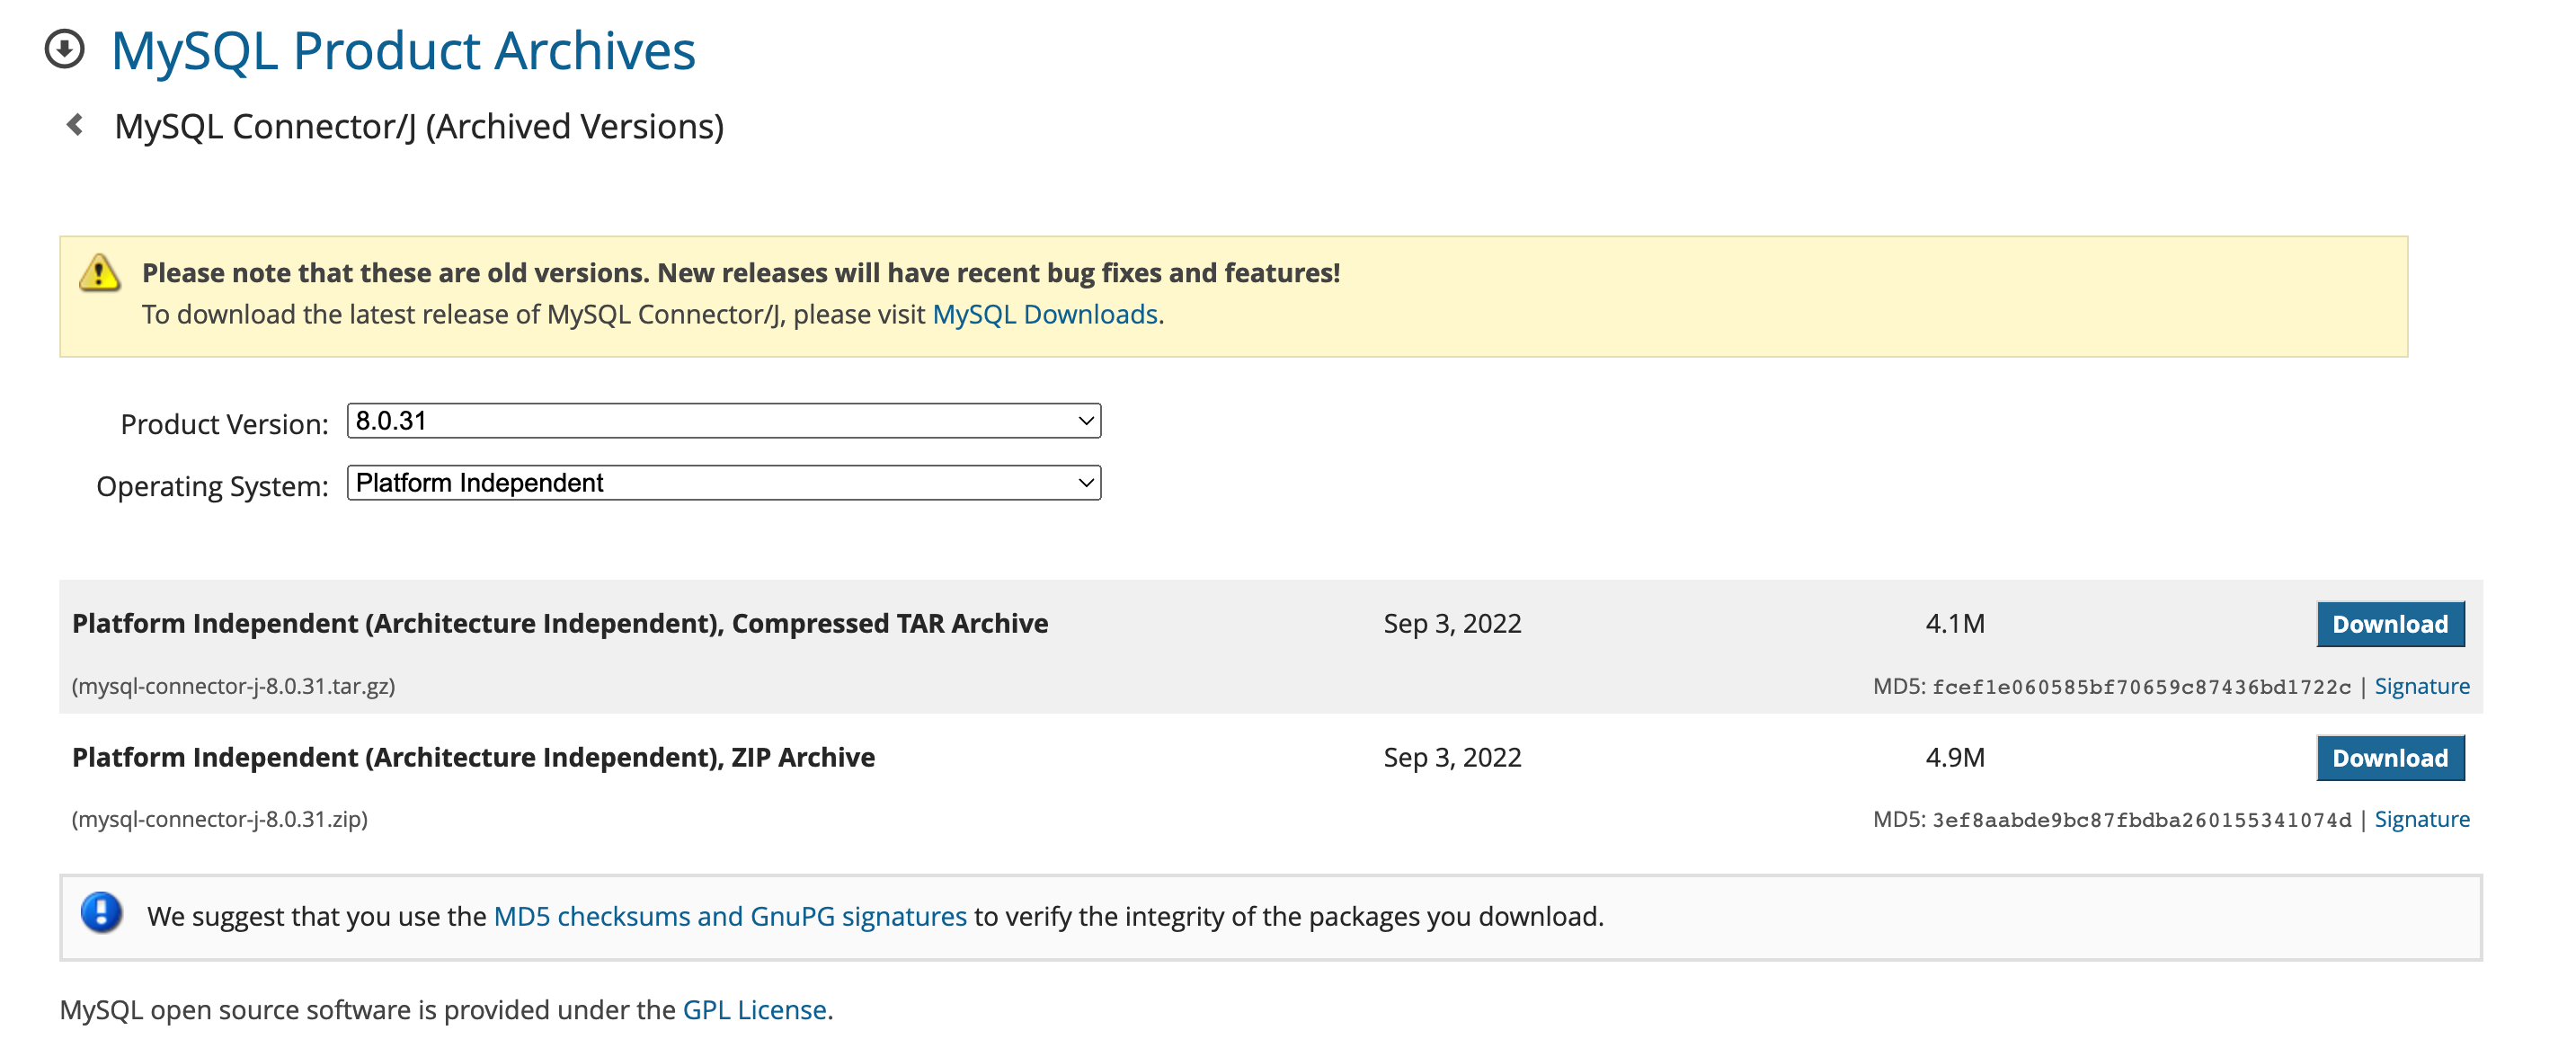2576x1048 pixels.
Task: Open Signature link for the tar.gz file
Action: [2421, 686]
